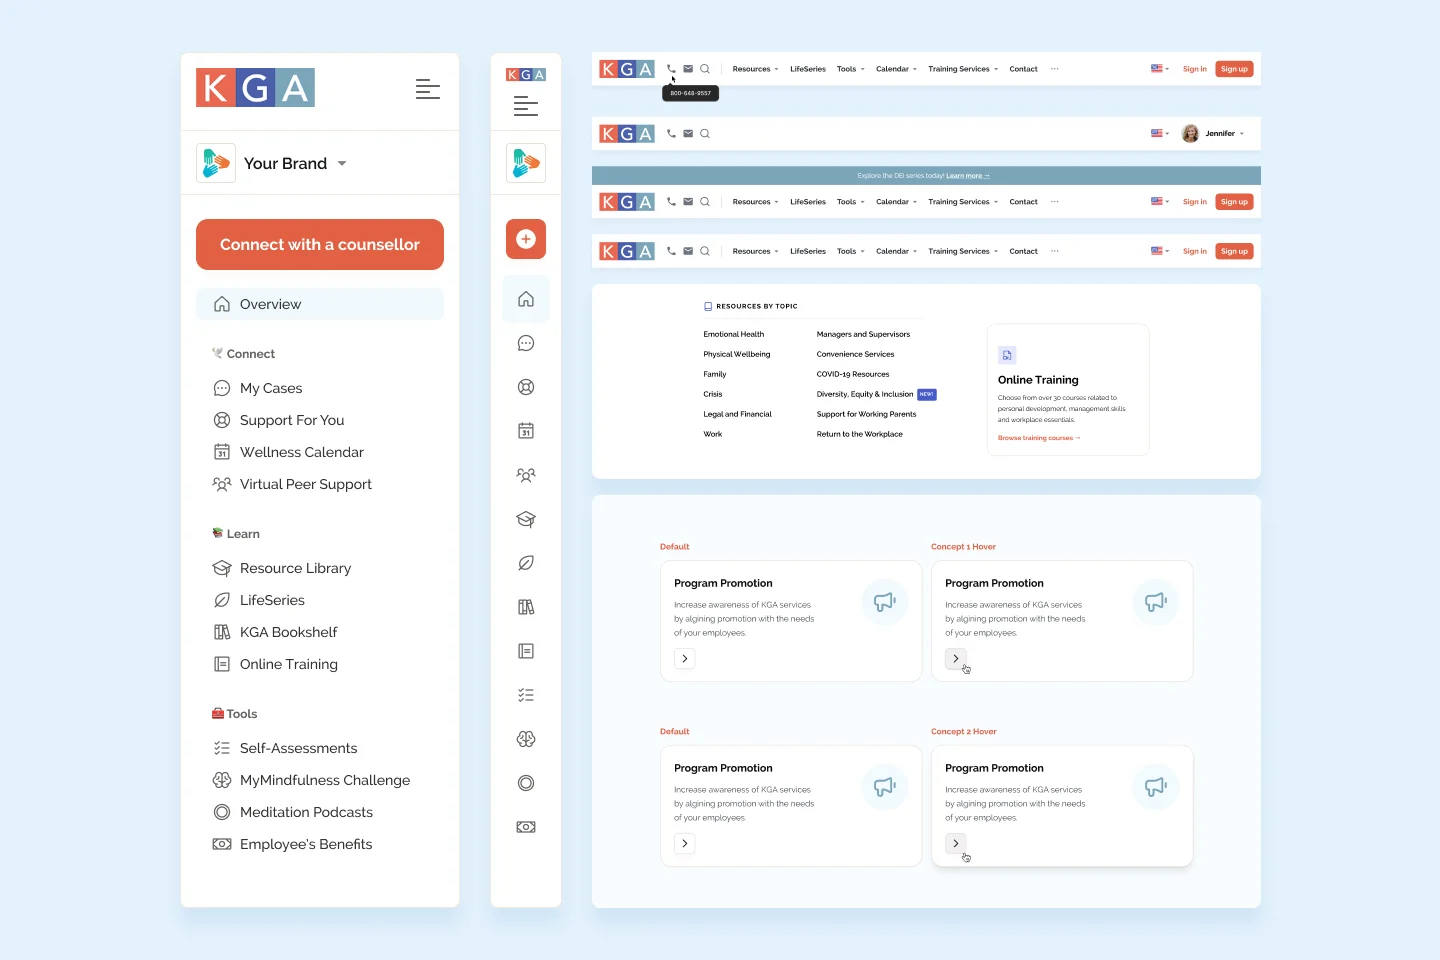This screenshot has height=960, width=1440.
Task: Open KGA Bookshelf
Action: pyautogui.click(x=276, y=632)
